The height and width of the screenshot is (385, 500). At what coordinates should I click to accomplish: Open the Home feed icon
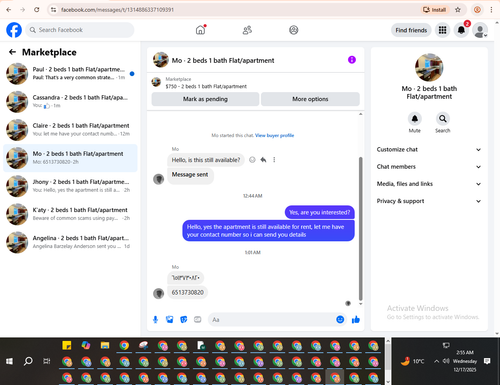[x=200, y=30]
